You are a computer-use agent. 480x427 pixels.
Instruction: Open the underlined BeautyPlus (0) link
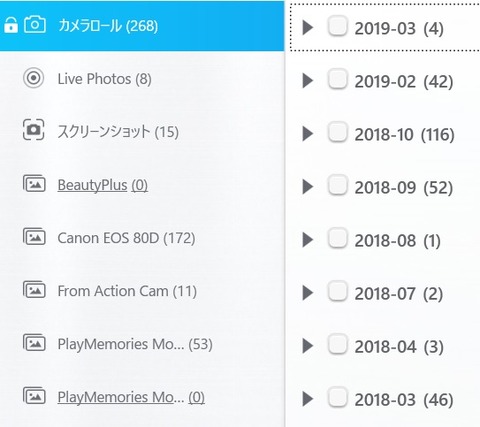click(x=103, y=185)
